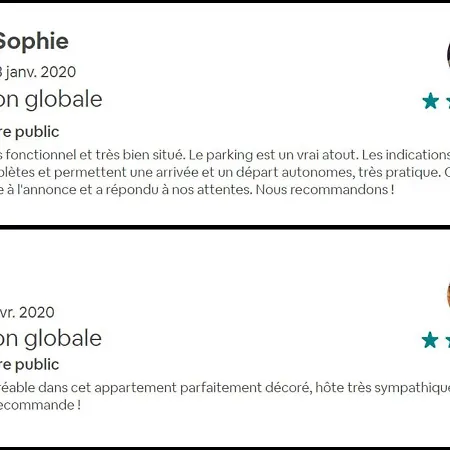The width and height of the screenshot is (450, 450).
Task: Click the text 'fonctionnel et très bien situé'
Action: (95, 155)
